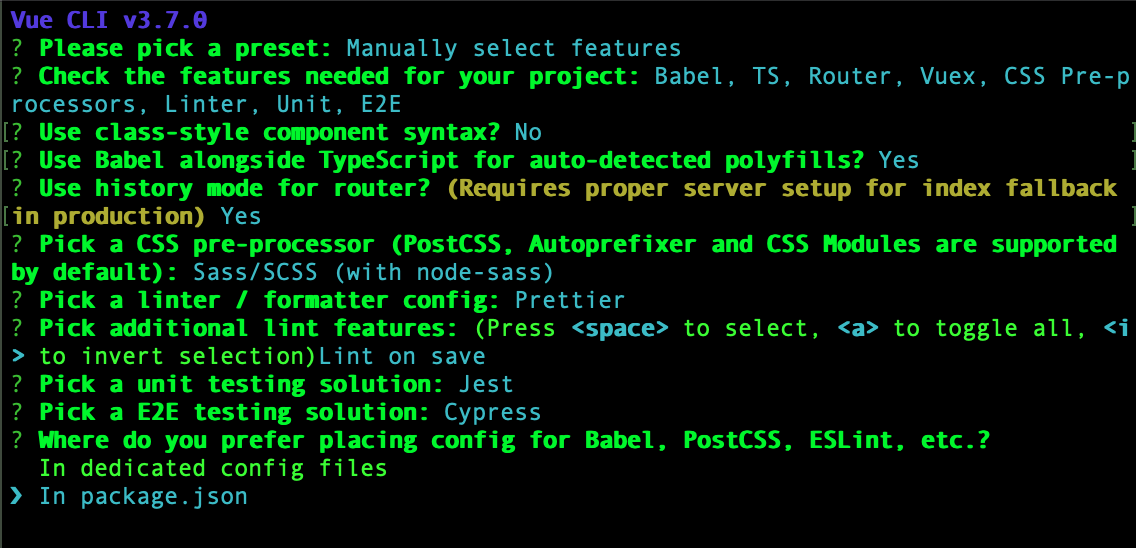
Task: Select the "In dedicated config files" option
Action: click(x=213, y=468)
